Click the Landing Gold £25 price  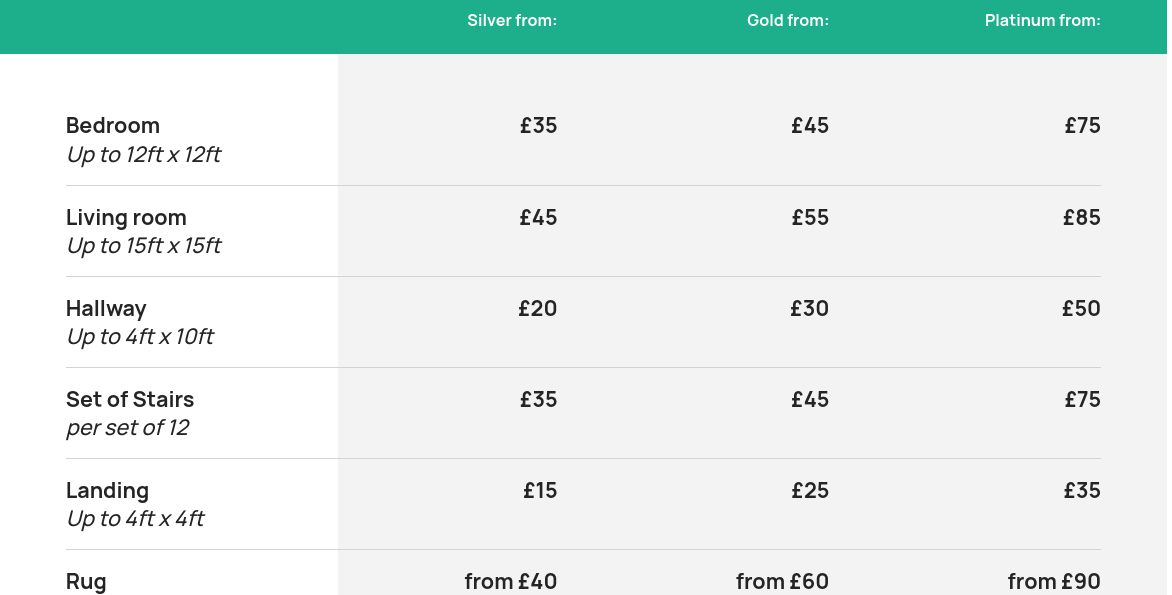click(x=810, y=490)
